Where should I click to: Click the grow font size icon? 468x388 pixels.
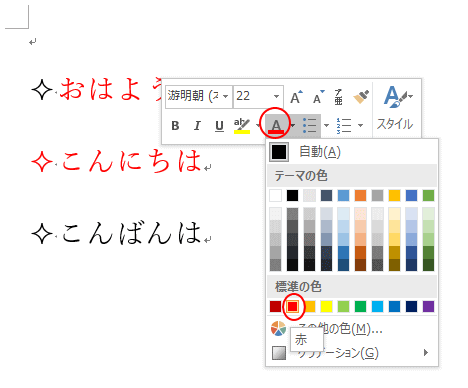pyautogui.click(x=296, y=97)
